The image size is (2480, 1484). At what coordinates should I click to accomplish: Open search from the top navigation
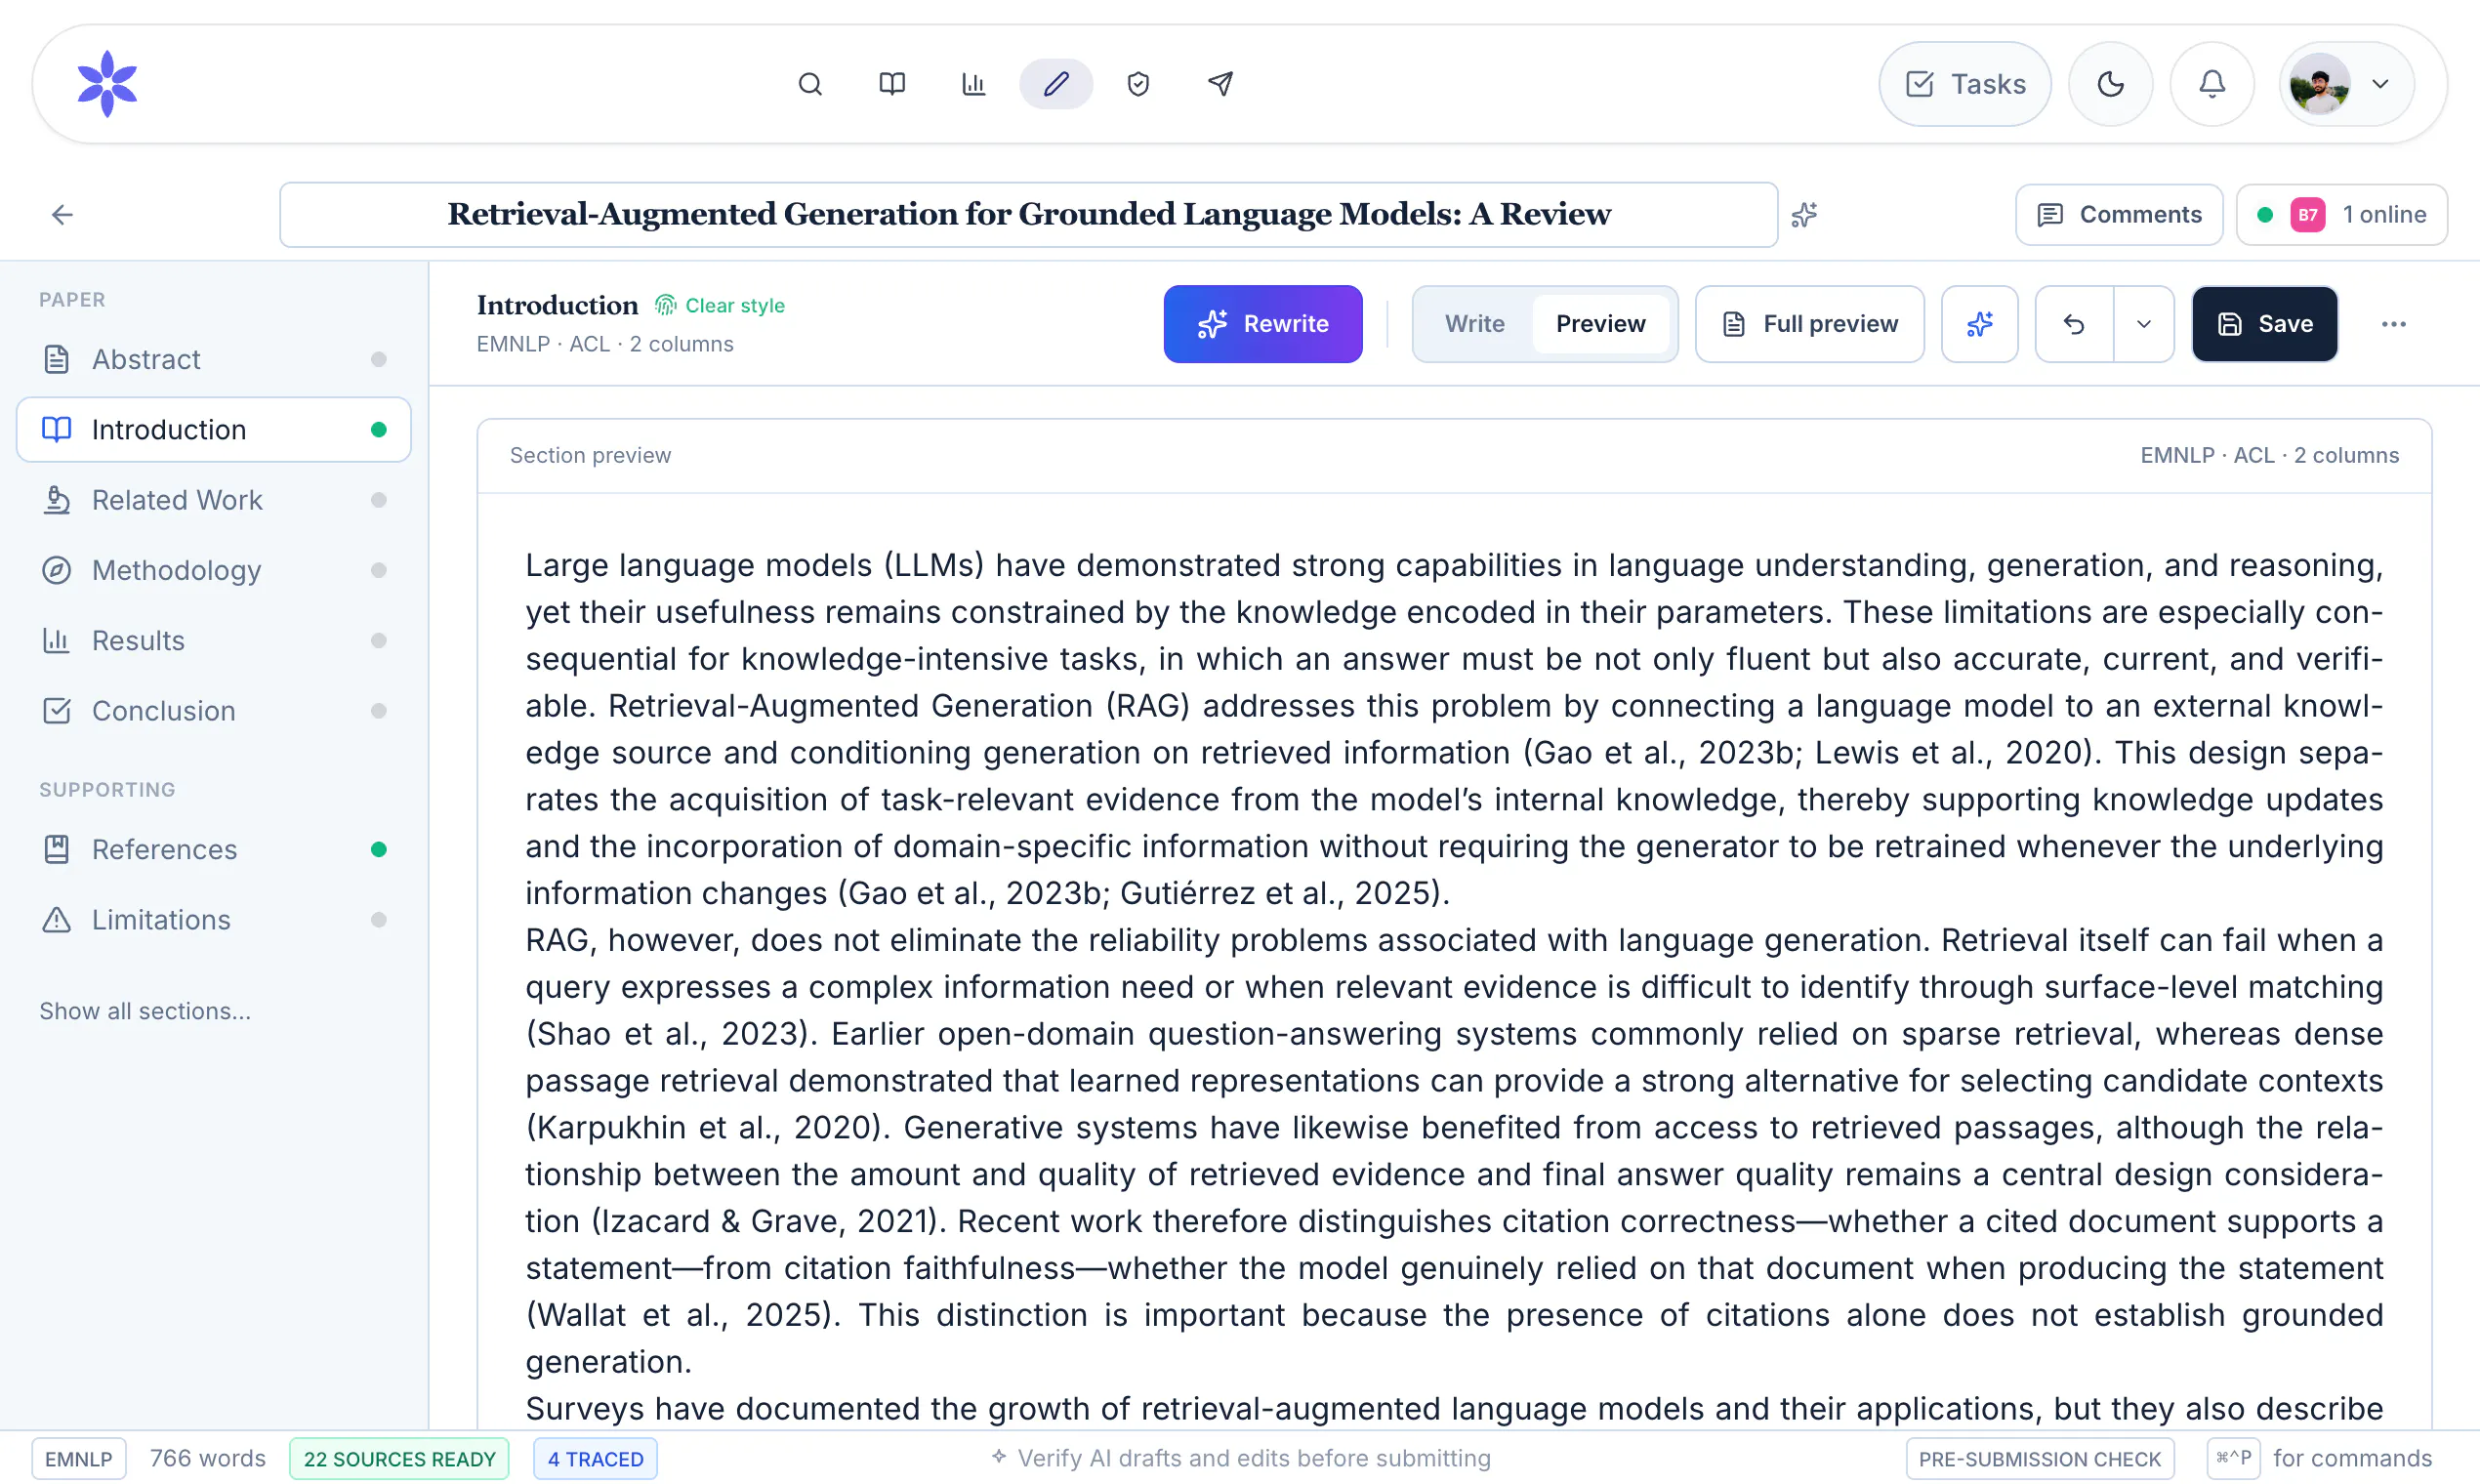(x=810, y=84)
